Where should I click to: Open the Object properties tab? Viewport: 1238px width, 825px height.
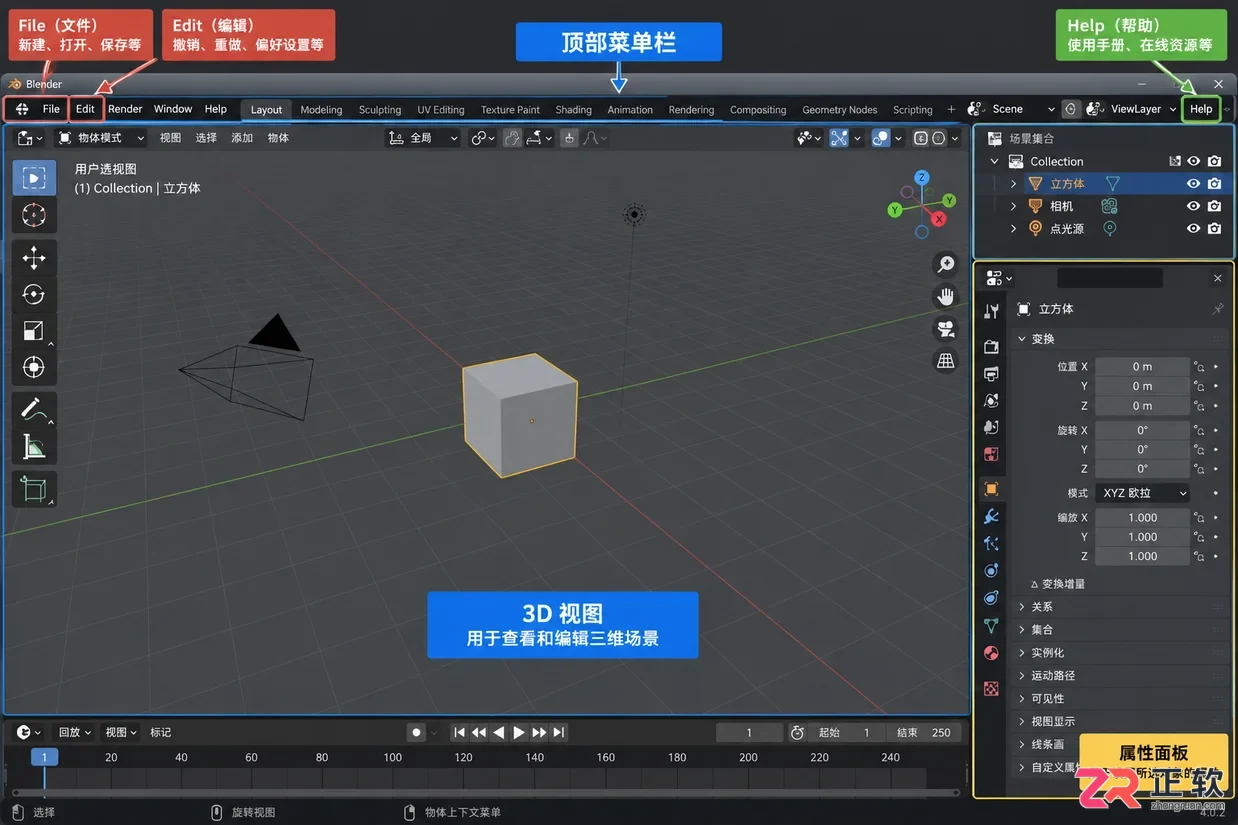pos(991,489)
